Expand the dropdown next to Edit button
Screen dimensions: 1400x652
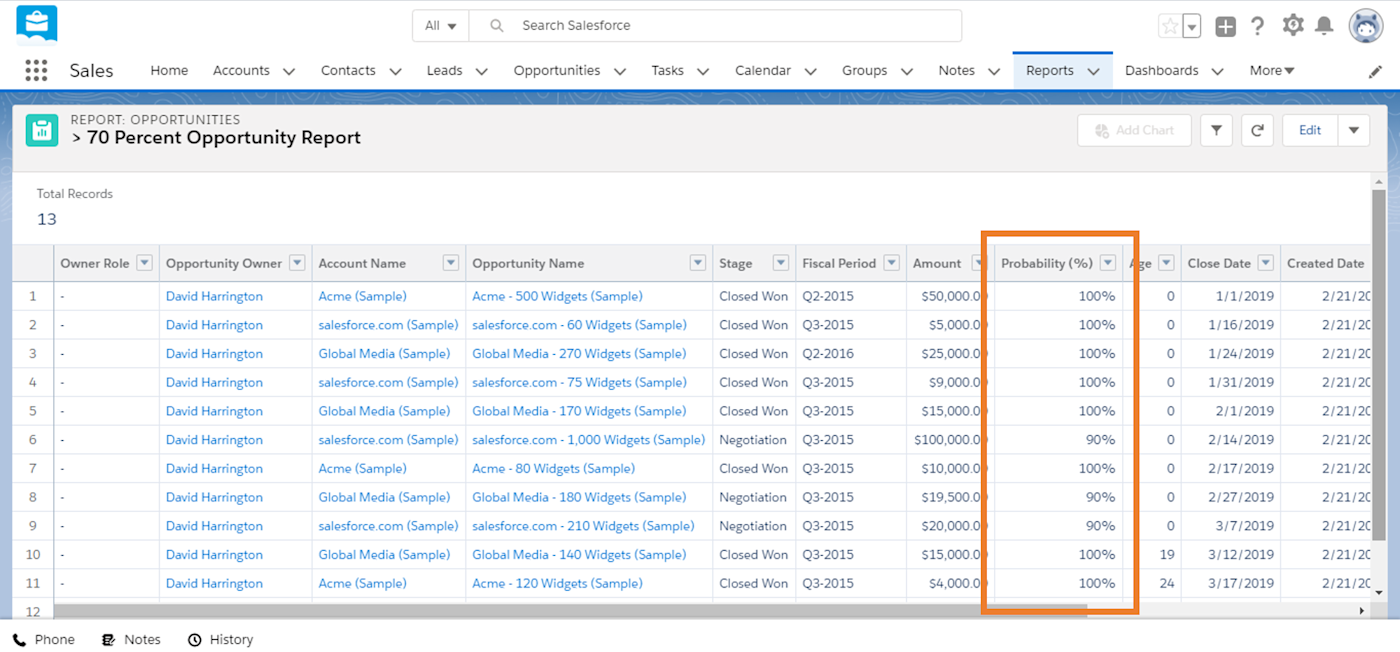point(1354,130)
